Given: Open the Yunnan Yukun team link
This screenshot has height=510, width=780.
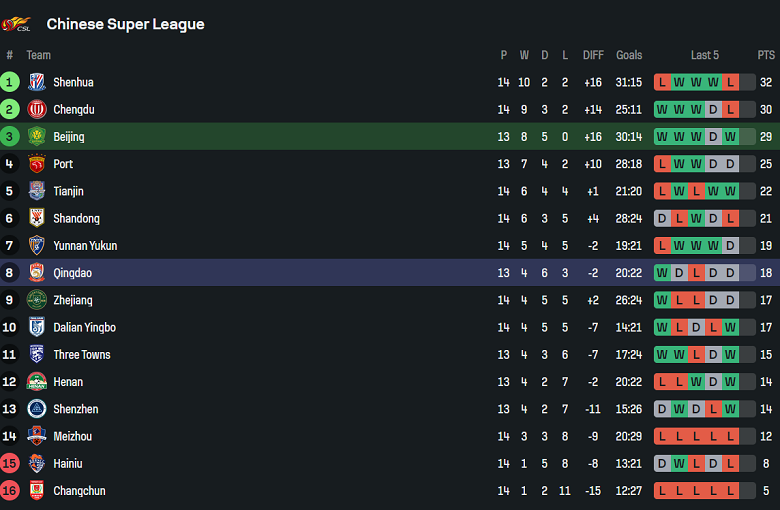Looking at the screenshot, I should [85, 246].
